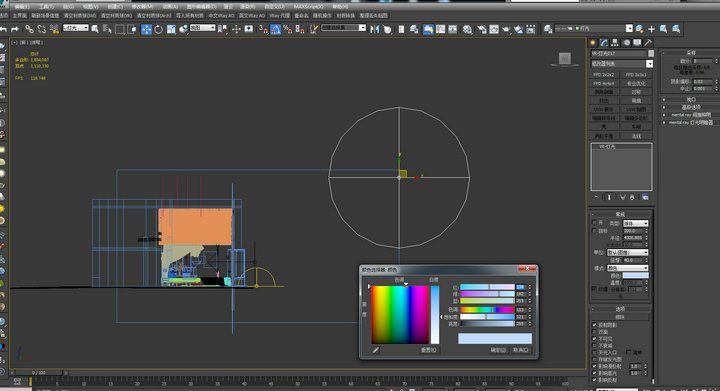The height and width of the screenshot is (391, 720).
Task: Click inside the hue color field
Action: point(400,315)
